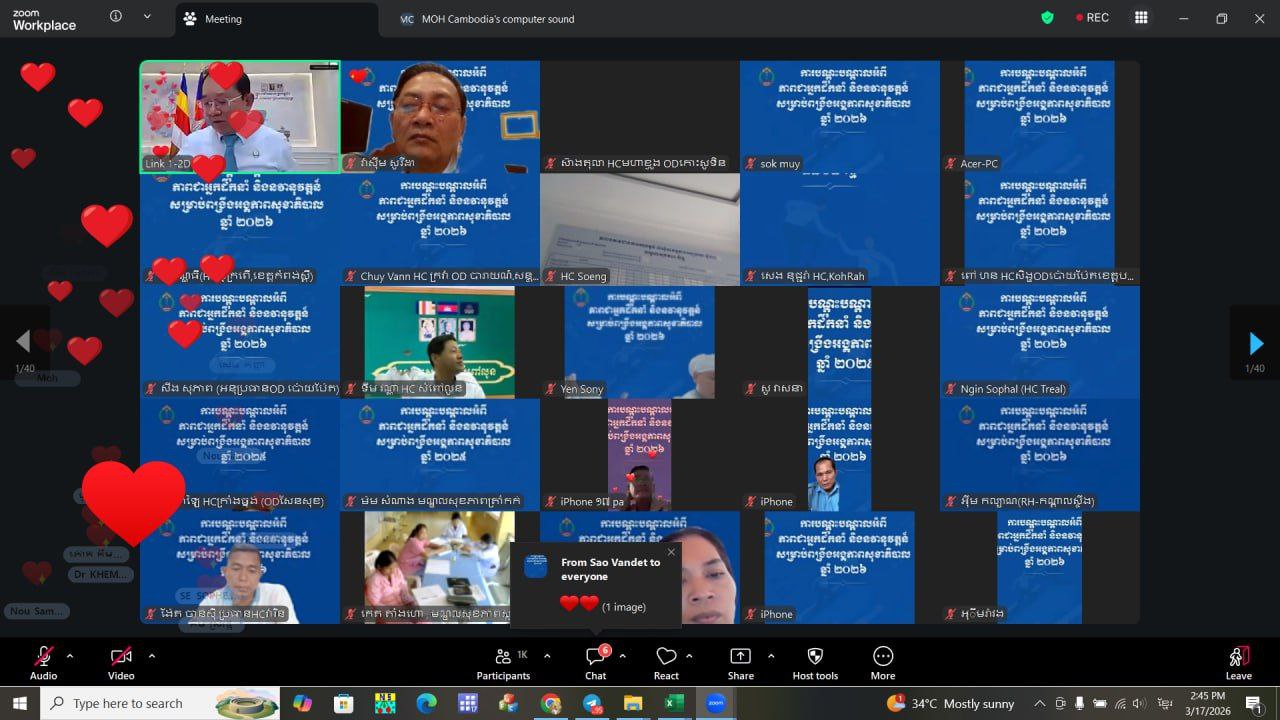The image size is (1280, 720).
Task: Open the Participants panel
Action: pyautogui.click(x=503, y=662)
